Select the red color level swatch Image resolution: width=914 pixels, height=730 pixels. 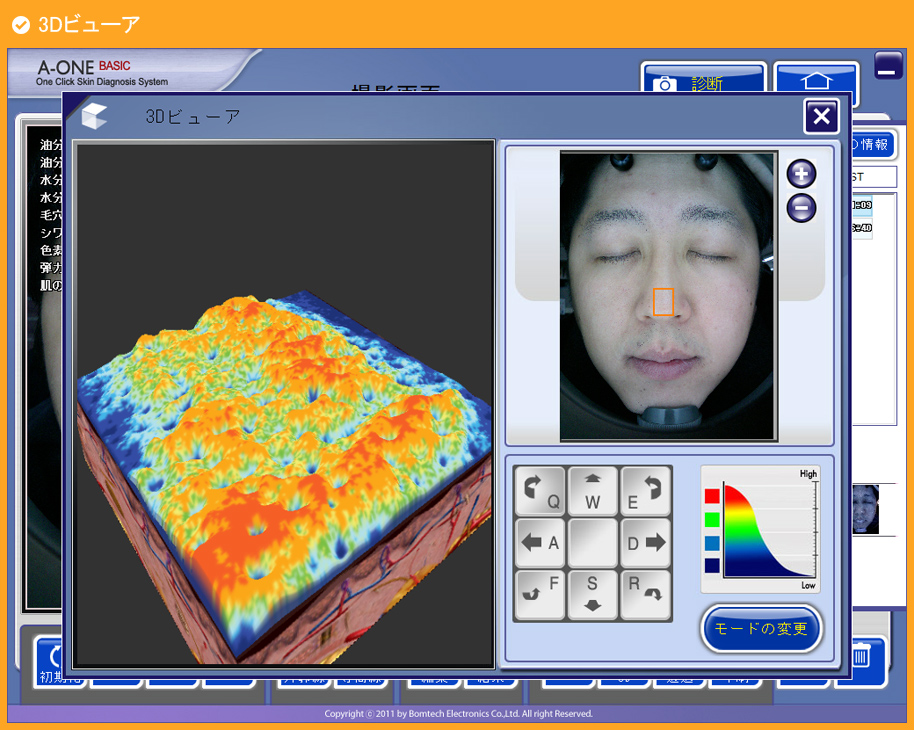pos(712,496)
